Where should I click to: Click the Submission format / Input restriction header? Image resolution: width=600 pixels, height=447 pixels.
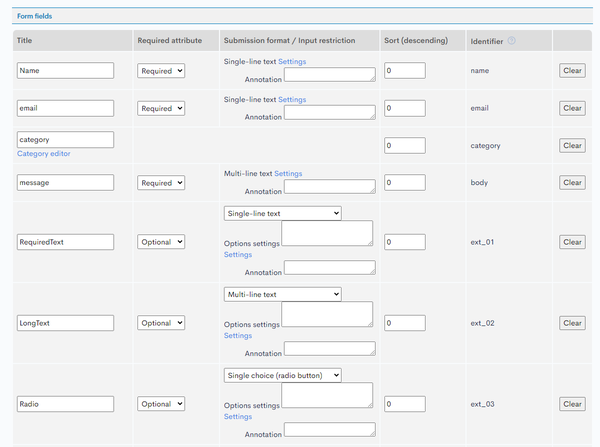coord(289,40)
